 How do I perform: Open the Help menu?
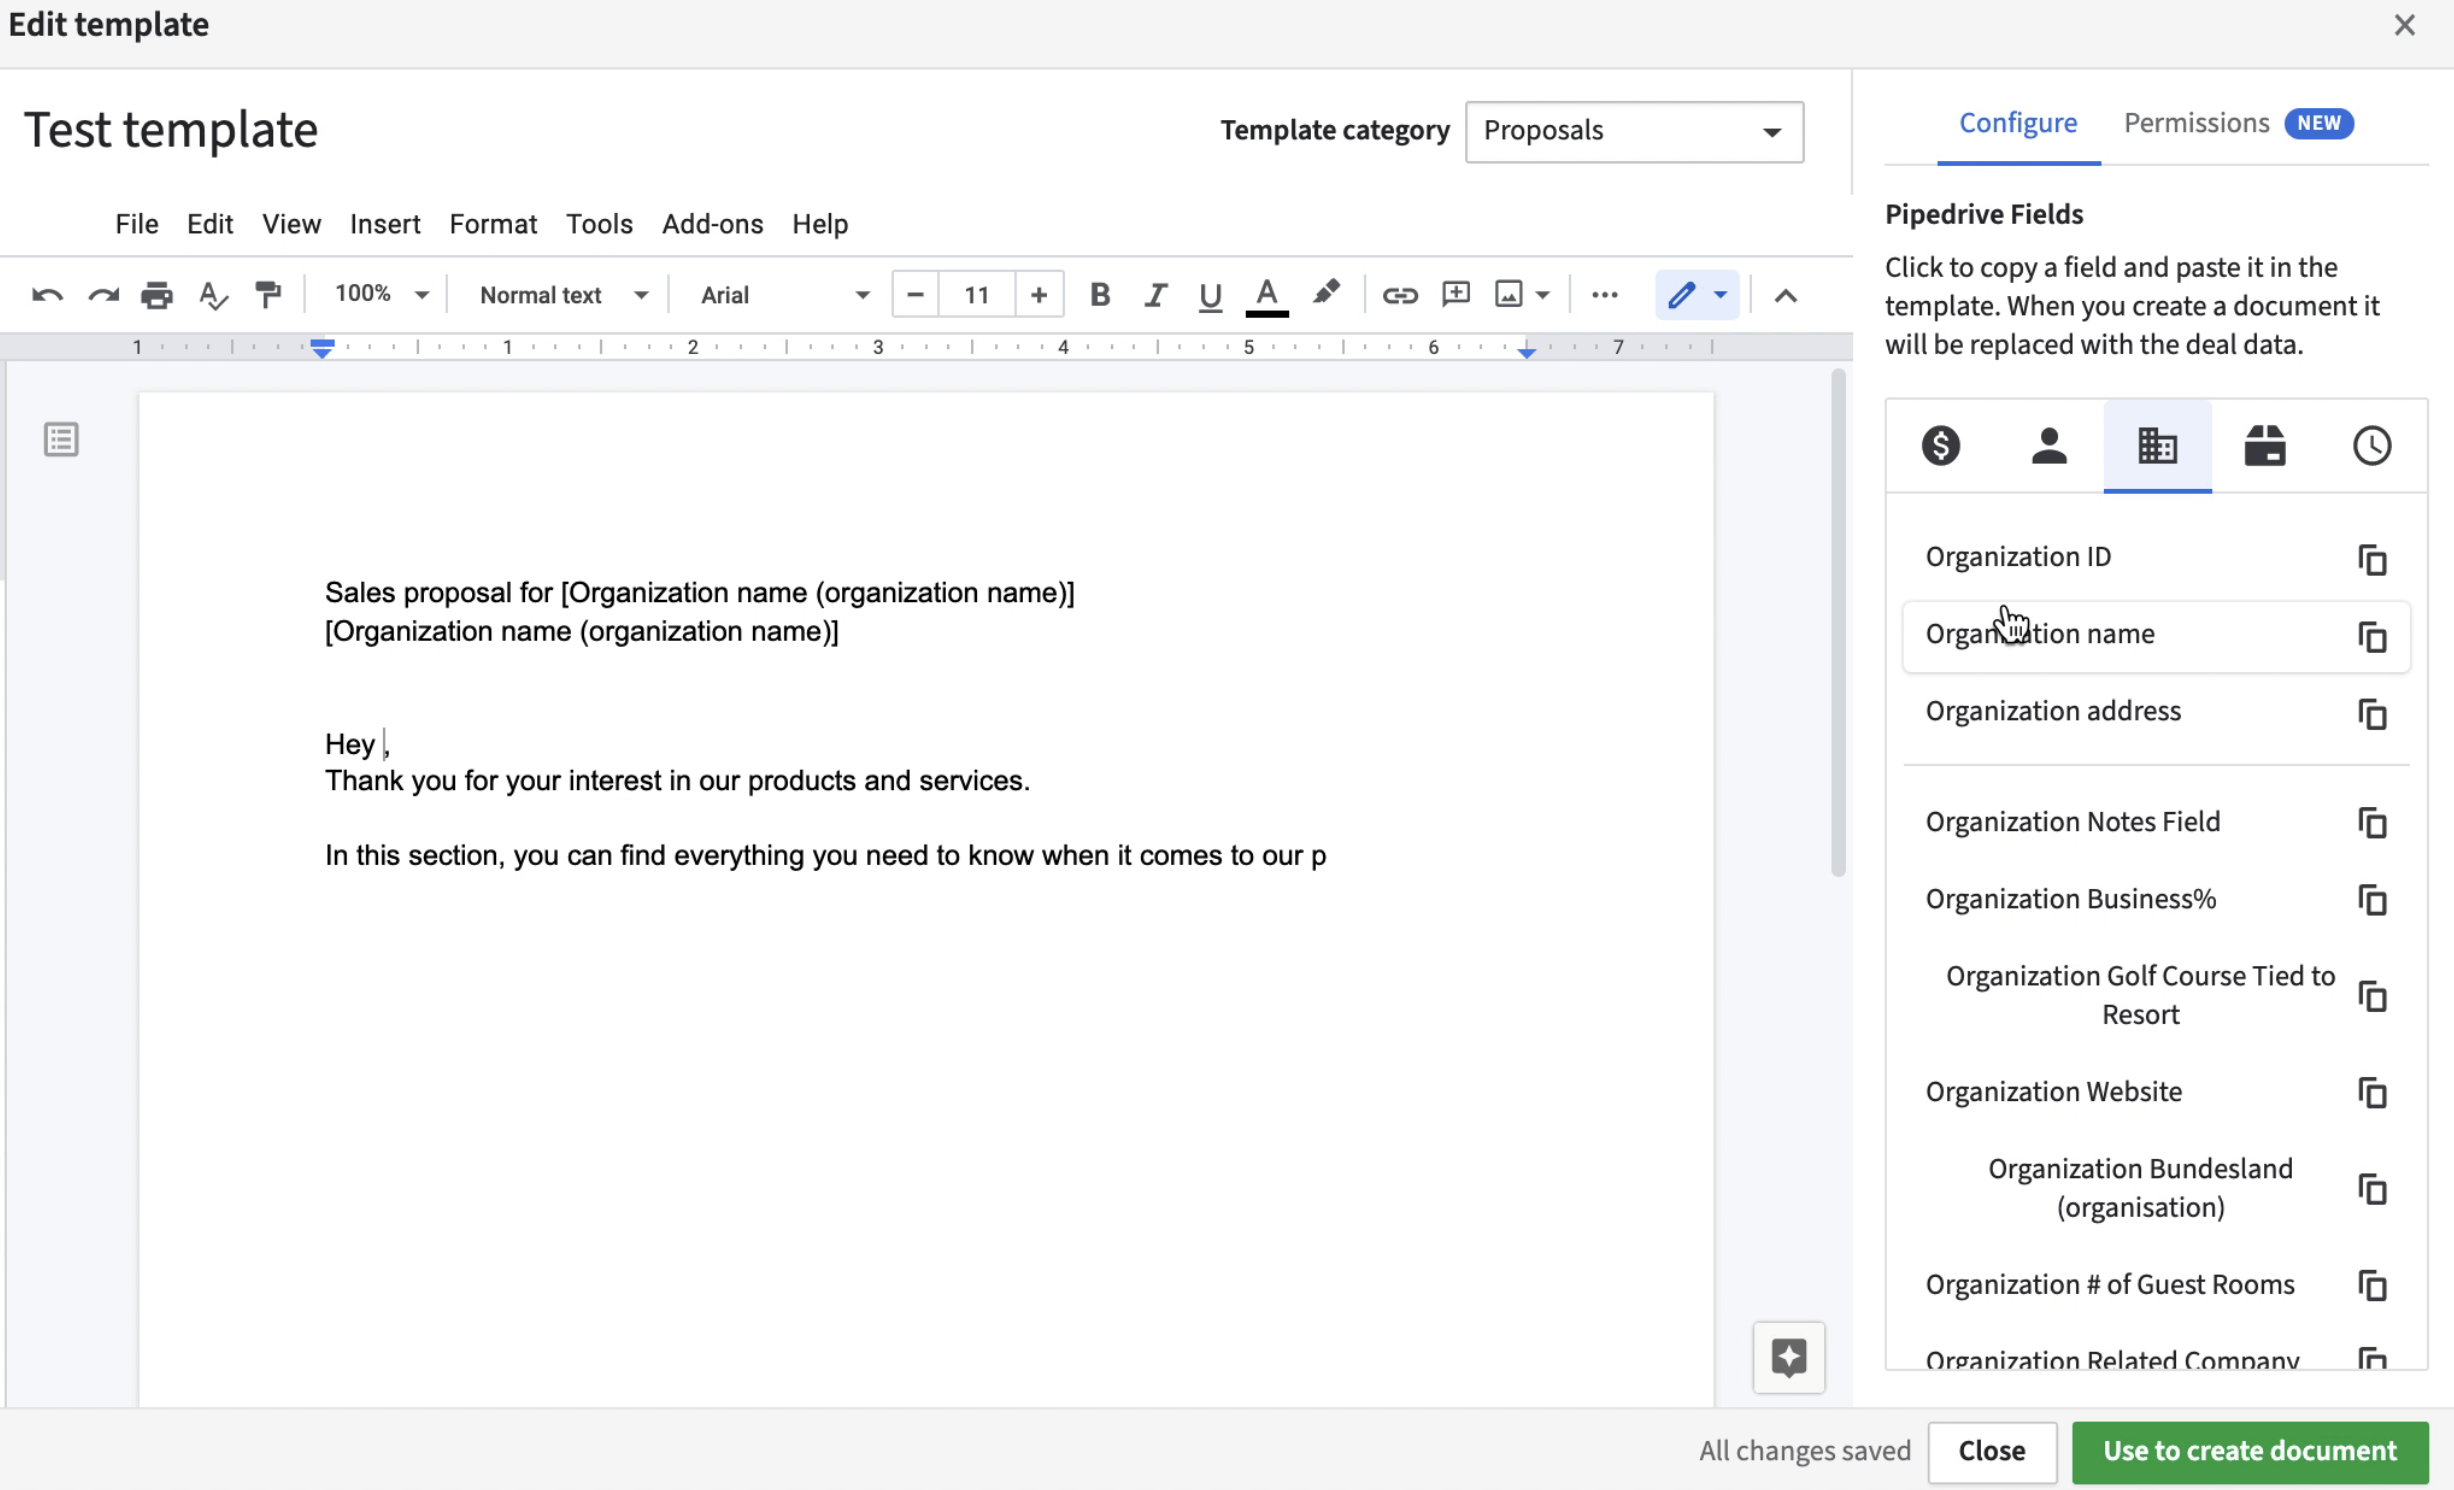[x=820, y=224]
